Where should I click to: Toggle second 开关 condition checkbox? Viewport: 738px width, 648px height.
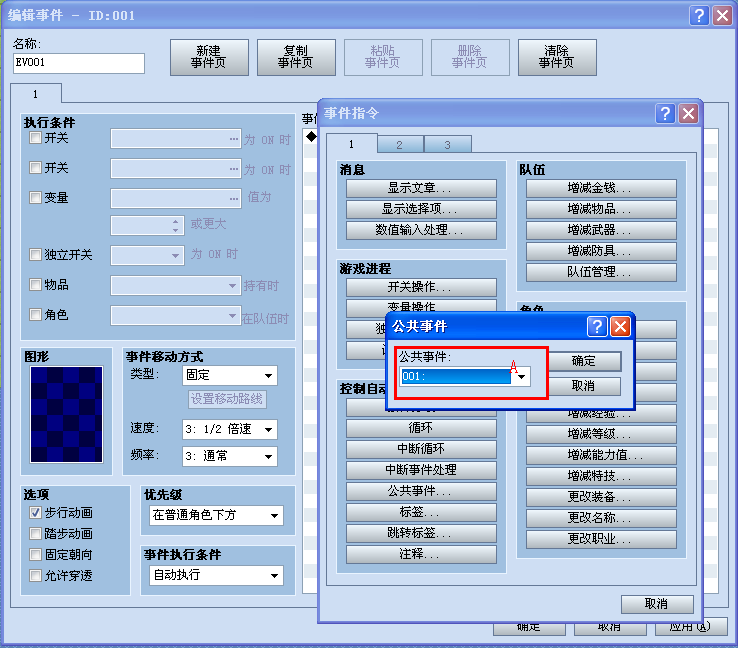(35, 168)
